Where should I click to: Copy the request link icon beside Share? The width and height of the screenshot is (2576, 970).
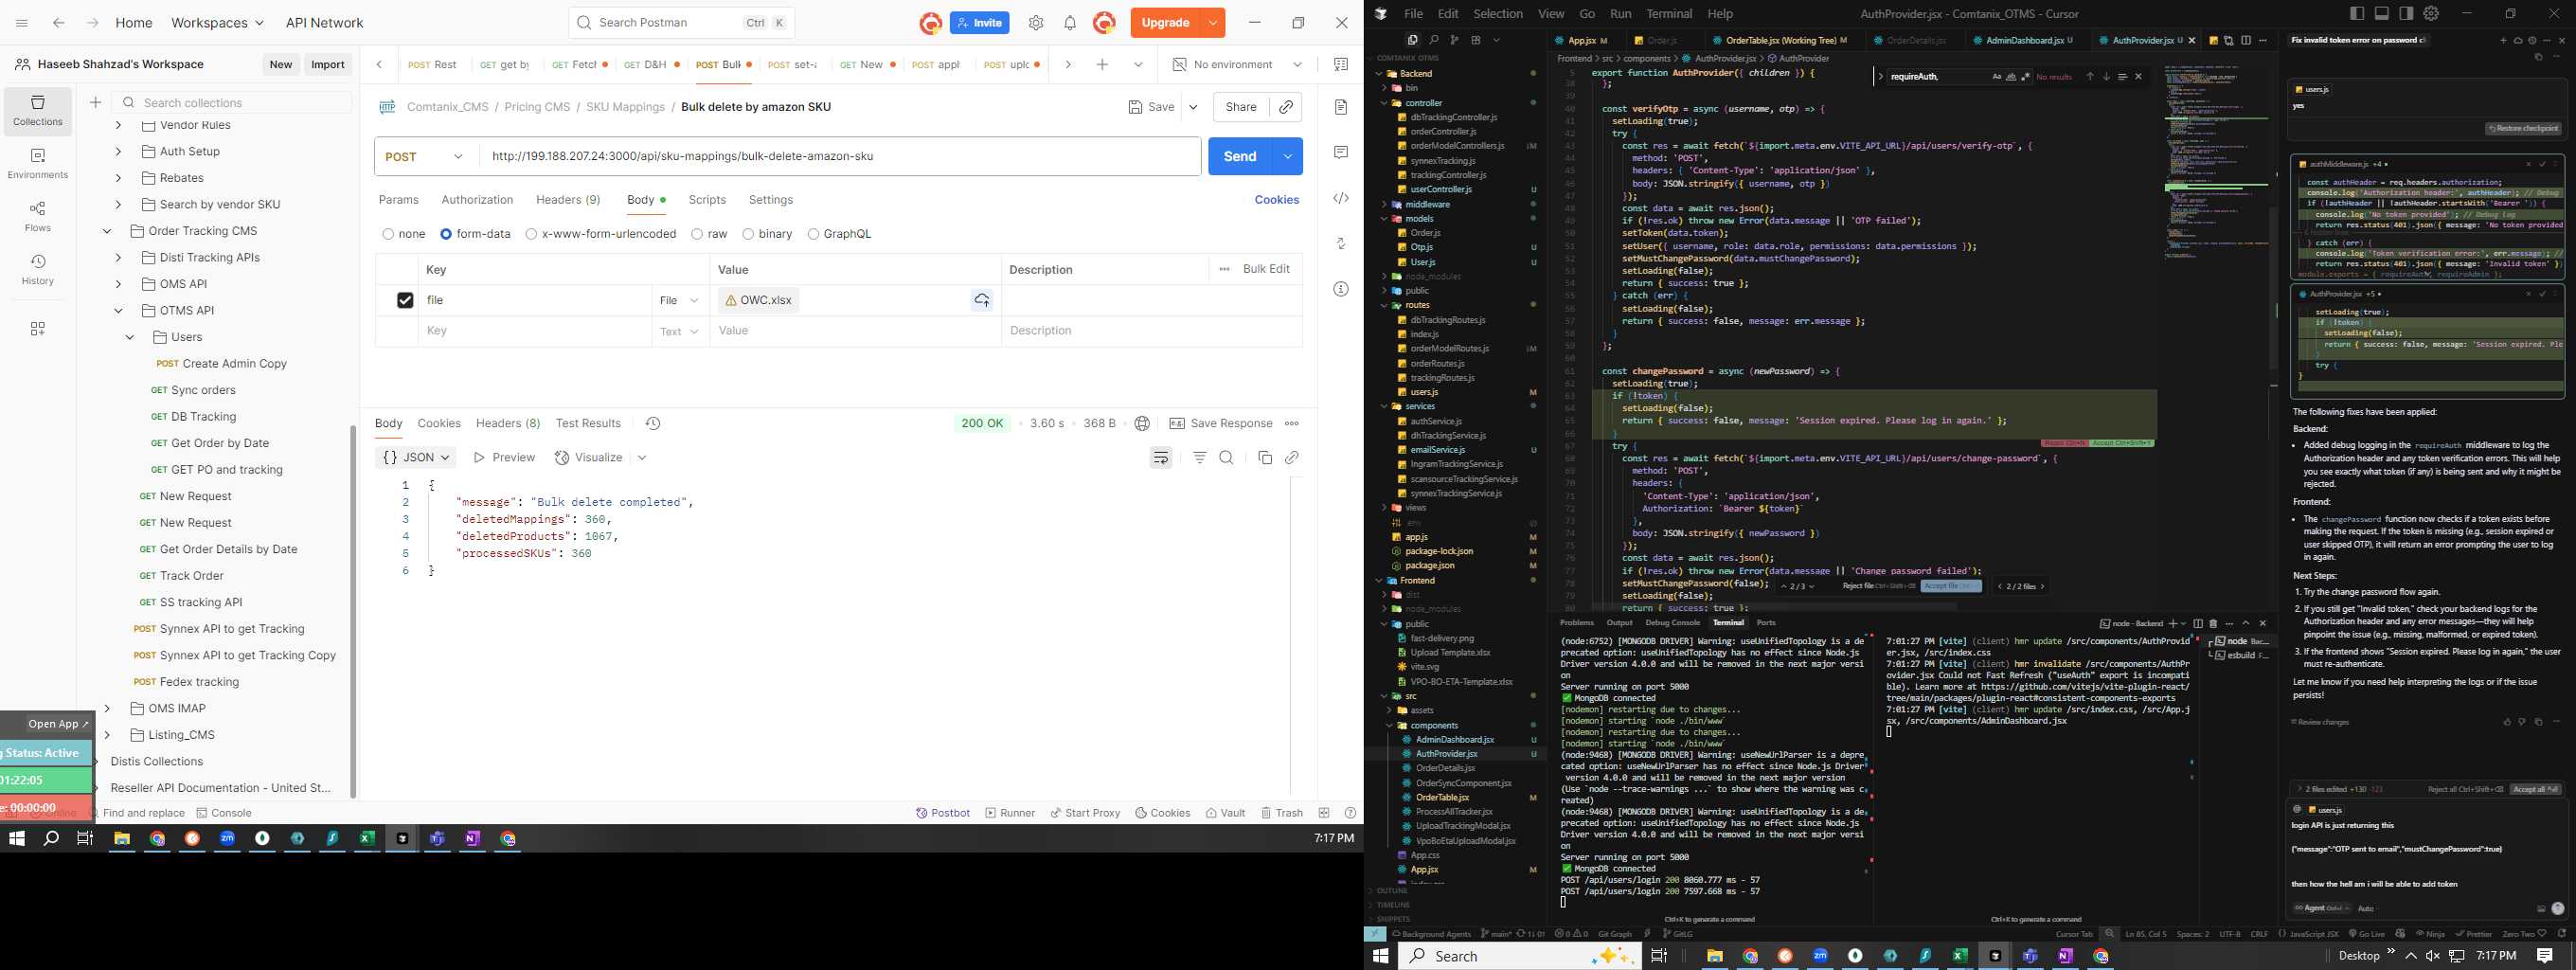1286,107
